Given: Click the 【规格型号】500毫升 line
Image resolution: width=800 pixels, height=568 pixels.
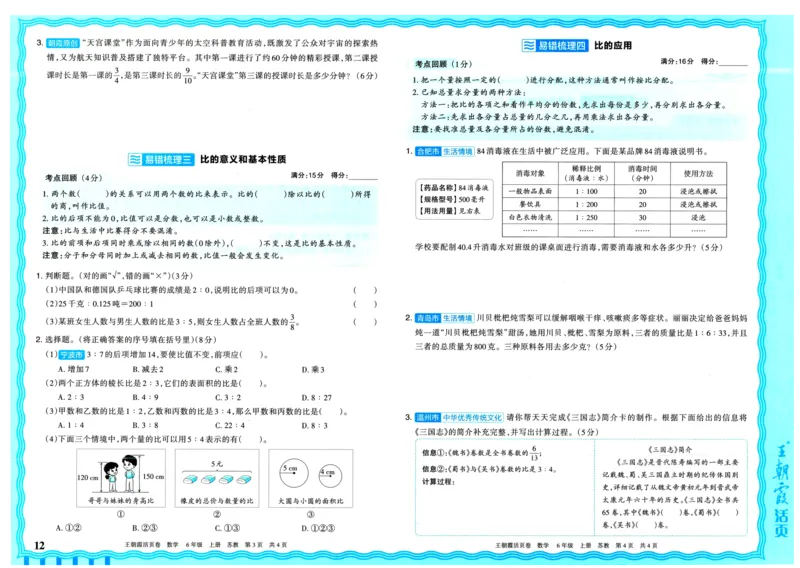Looking at the screenshot, I should (x=452, y=199).
